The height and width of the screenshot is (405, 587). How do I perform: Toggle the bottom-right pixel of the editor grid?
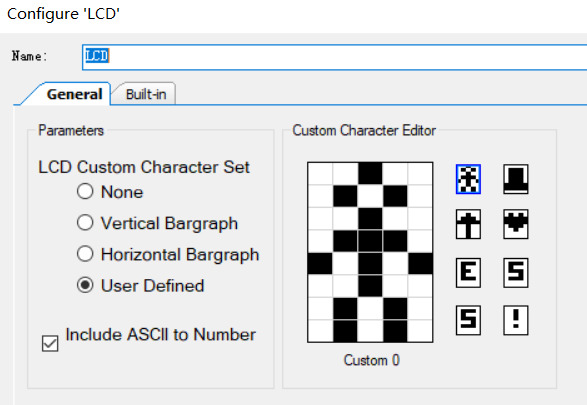420,331
